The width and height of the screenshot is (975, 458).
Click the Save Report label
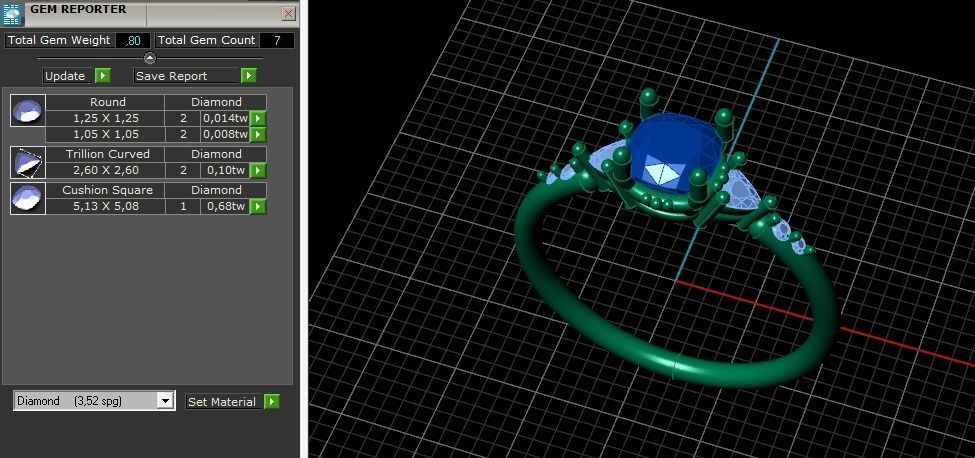(187, 76)
